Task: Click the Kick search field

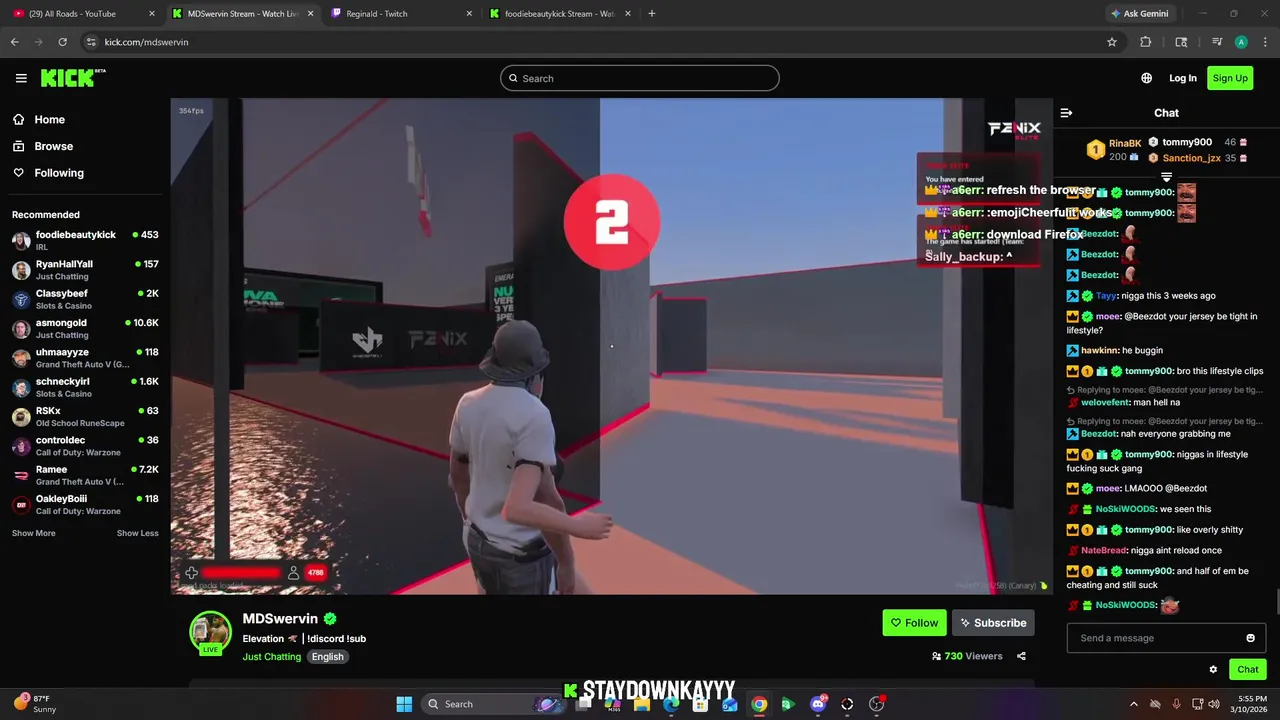Action: pyautogui.click(x=640, y=78)
